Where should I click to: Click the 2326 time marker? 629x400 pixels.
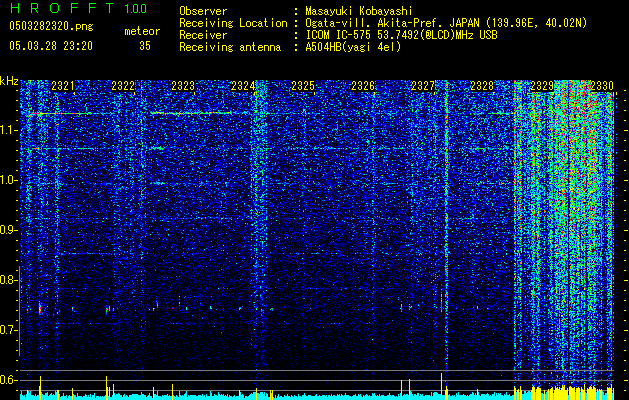pos(363,85)
